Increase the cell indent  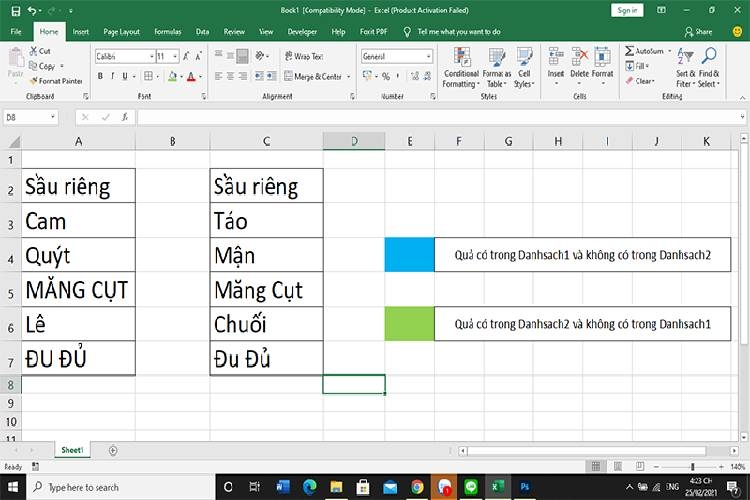pyautogui.click(x=271, y=76)
